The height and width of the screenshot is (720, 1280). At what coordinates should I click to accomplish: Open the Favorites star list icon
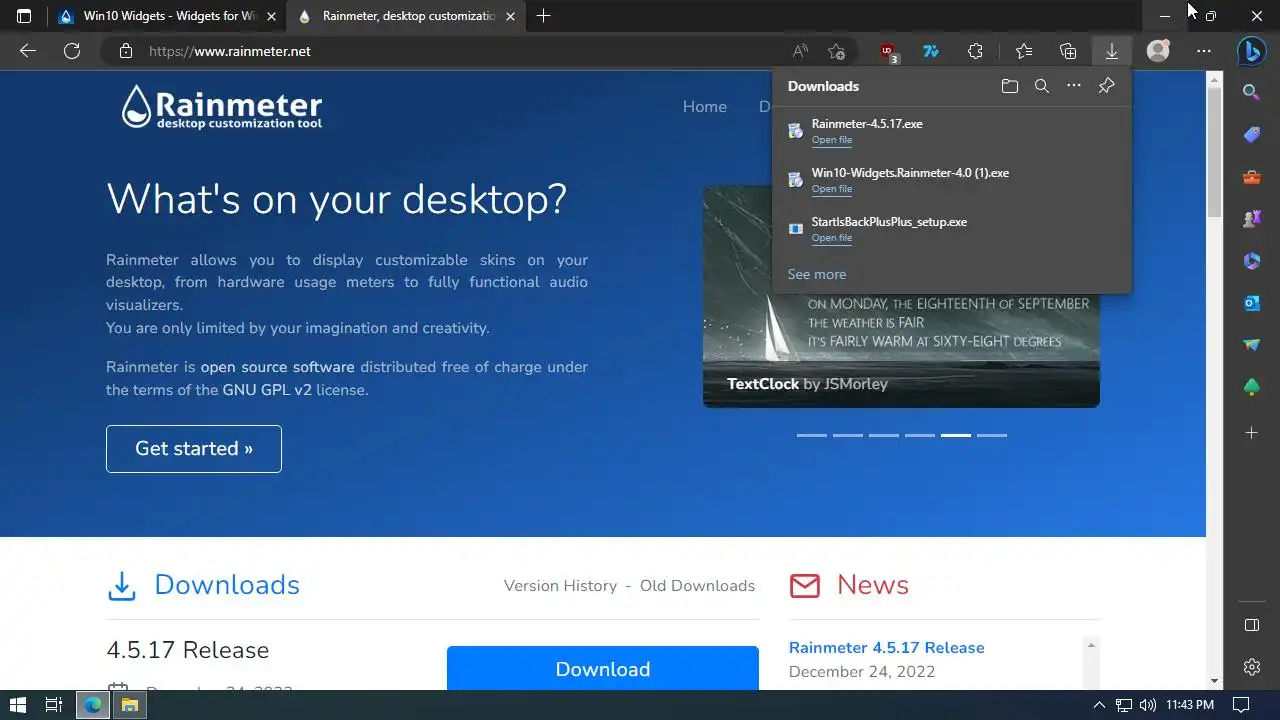pyautogui.click(x=1023, y=51)
